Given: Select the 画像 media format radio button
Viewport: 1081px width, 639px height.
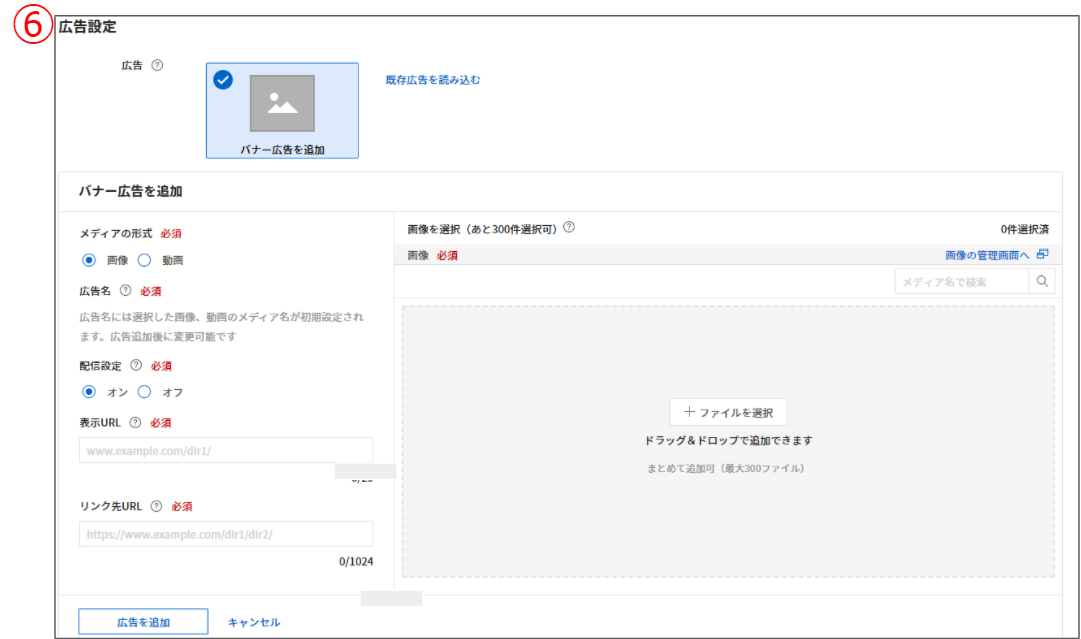Looking at the screenshot, I should tap(89, 260).
